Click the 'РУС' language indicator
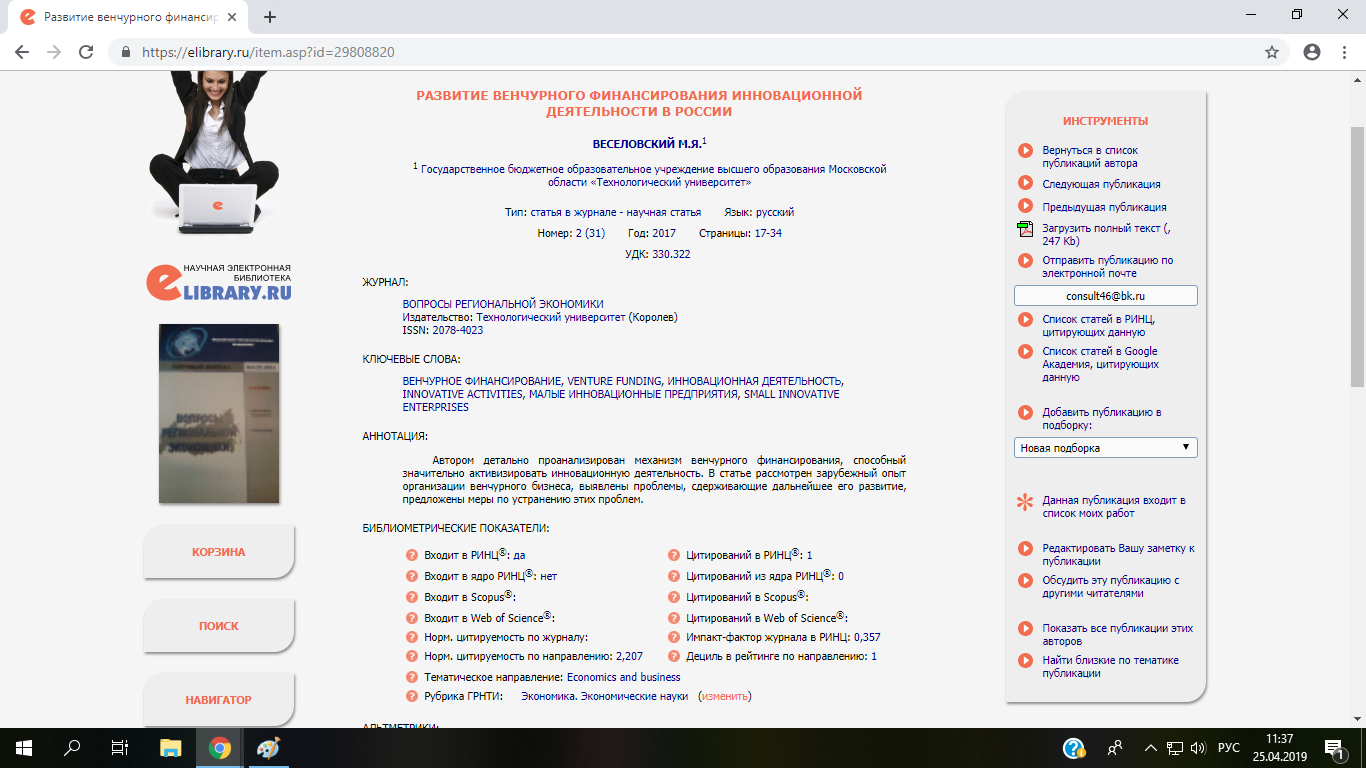 (1229, 748)
